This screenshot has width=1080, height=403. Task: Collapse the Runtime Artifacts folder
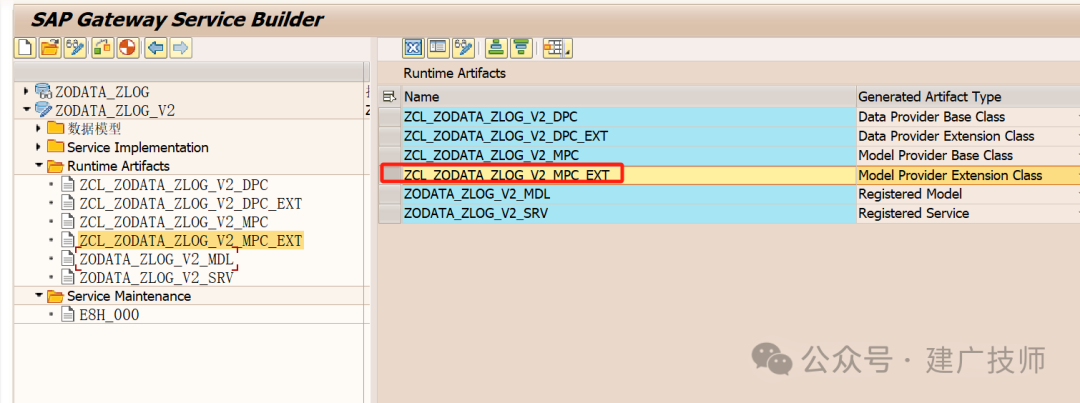[x=39, y=166]
